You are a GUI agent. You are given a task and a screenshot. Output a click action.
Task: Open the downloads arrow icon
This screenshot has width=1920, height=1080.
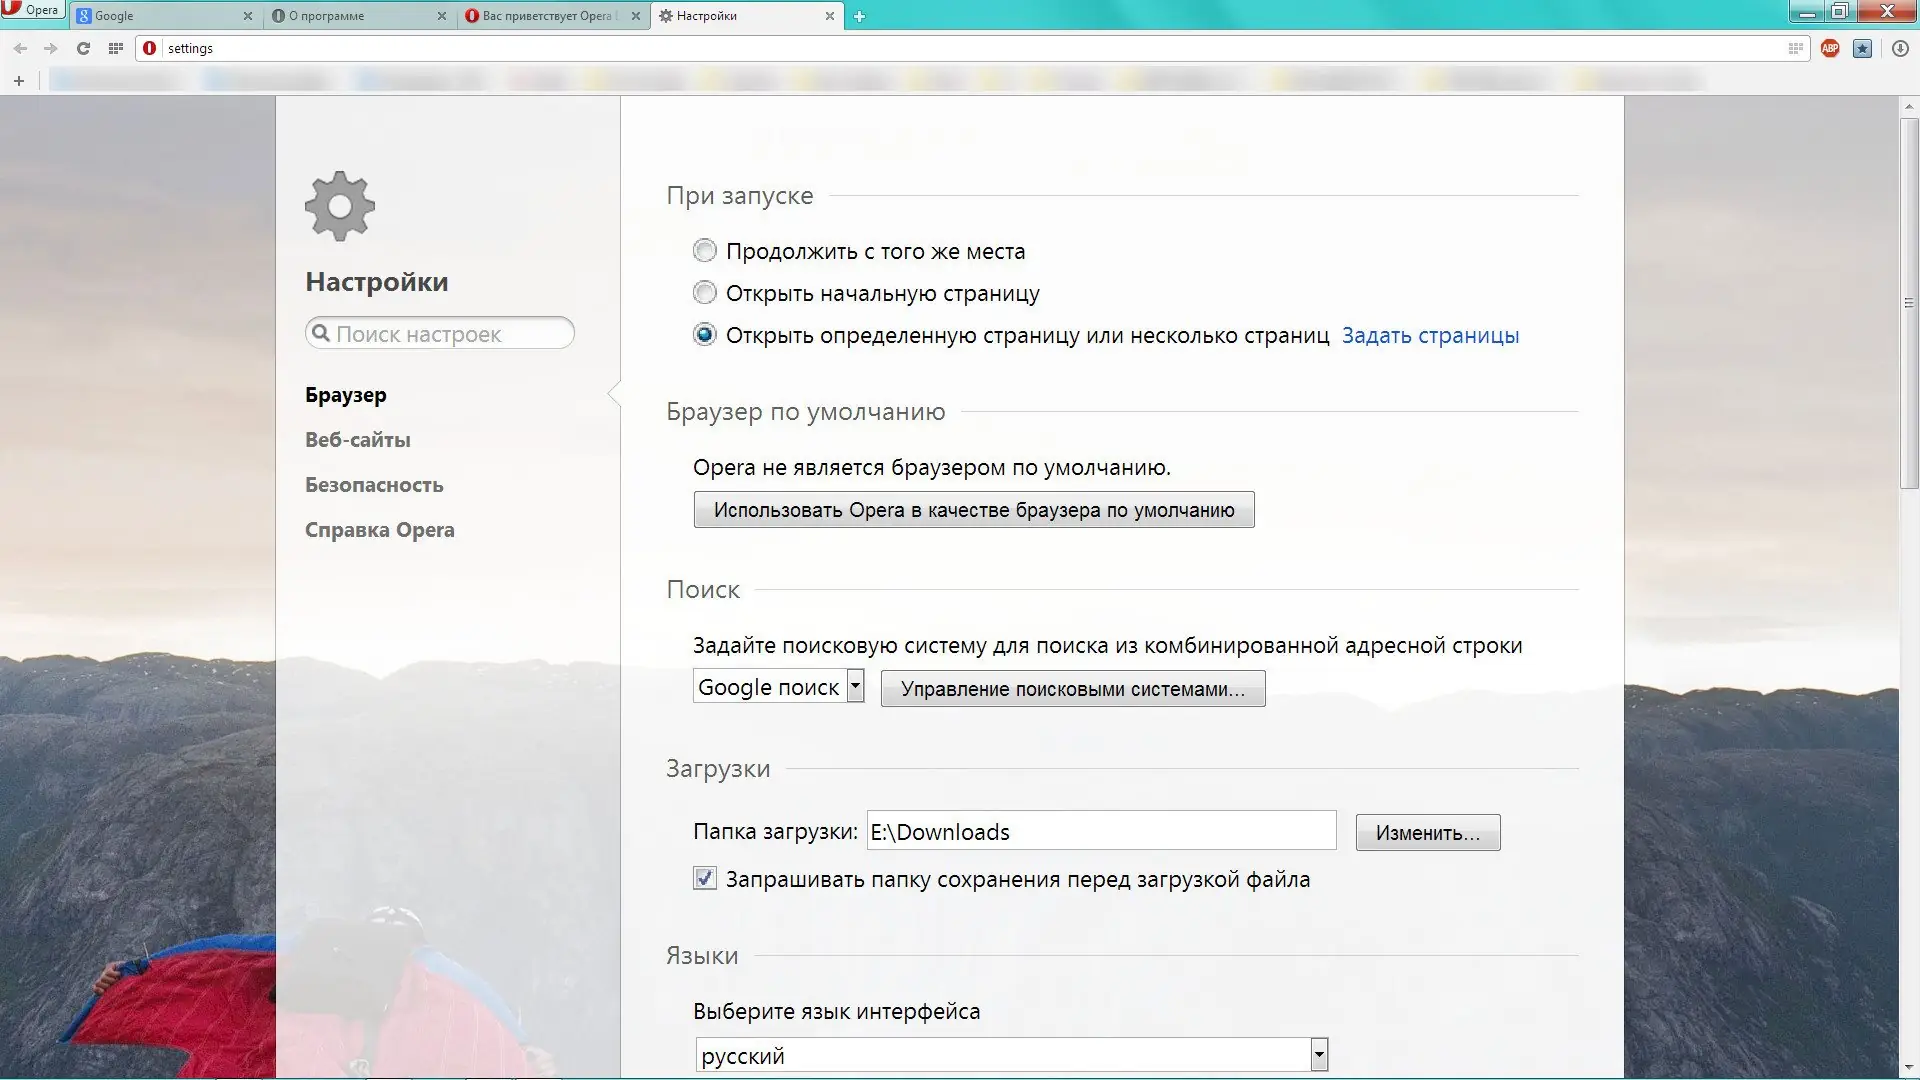tap(1900, 48)
